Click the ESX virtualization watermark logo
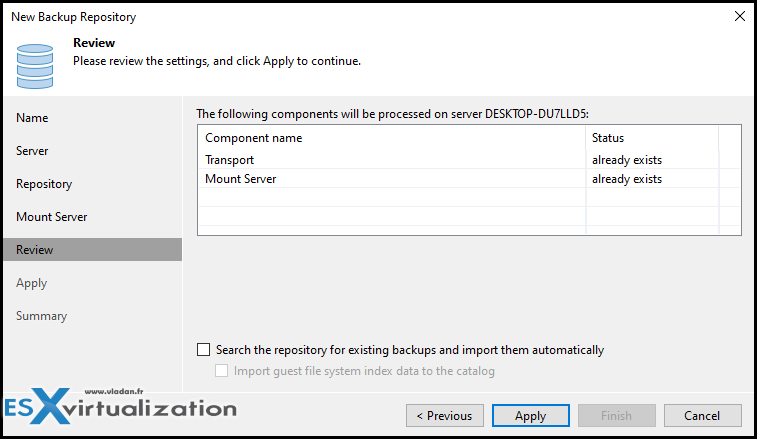 120,406
